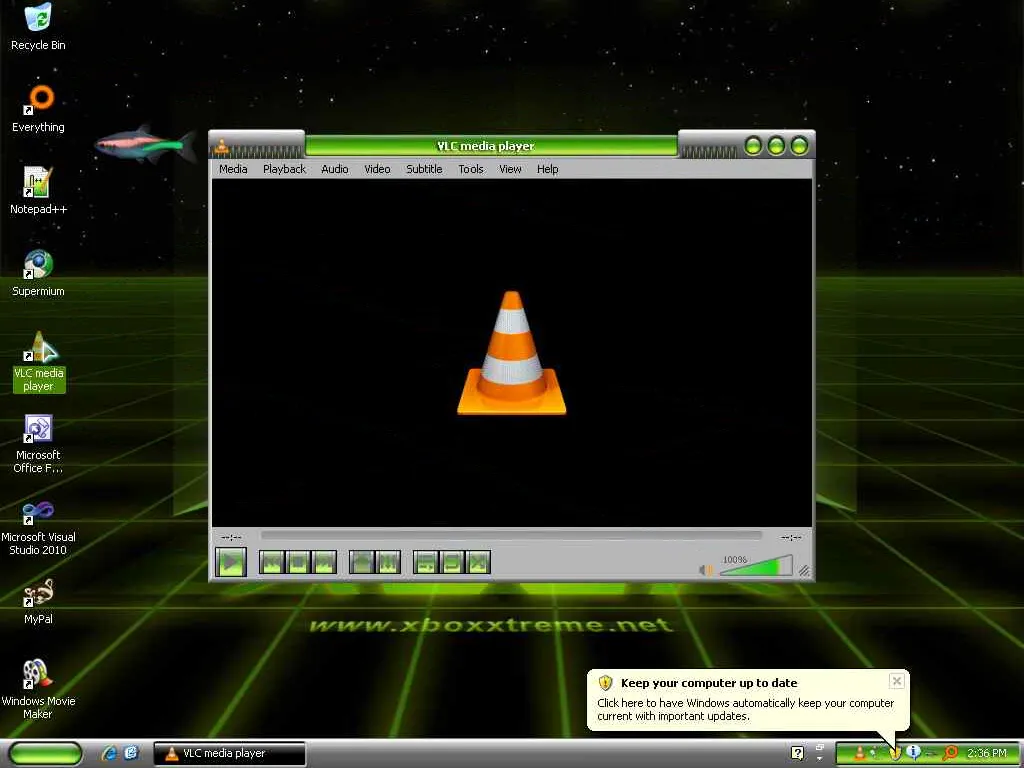The height and width of the screenshot is (768, 1024).
Task: Click the Stop playback button in VLC
Action: pos(298,562)
